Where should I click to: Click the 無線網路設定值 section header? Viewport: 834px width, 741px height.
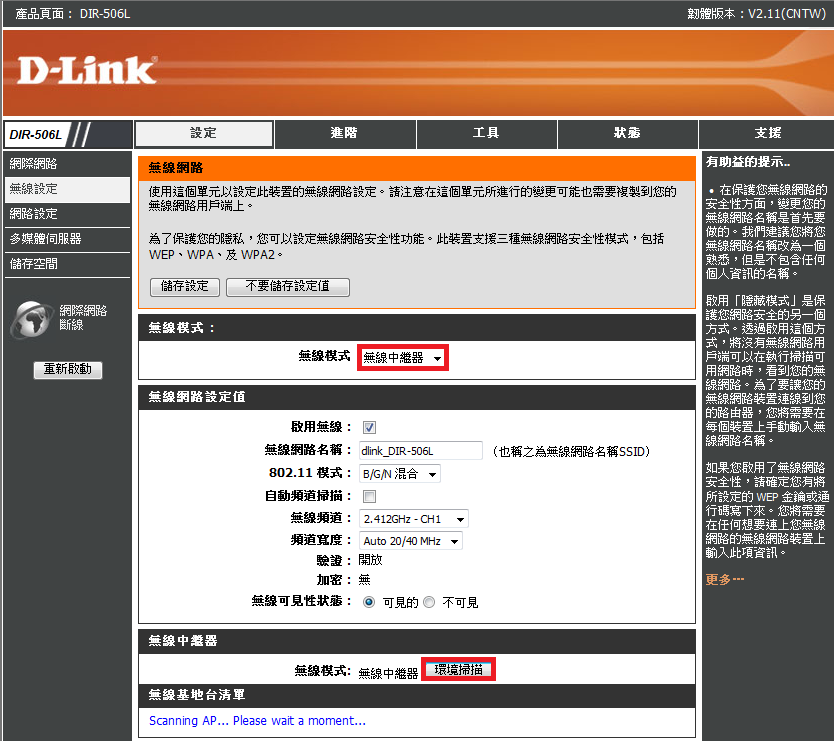pyautogui.click(x=417, y=397)
